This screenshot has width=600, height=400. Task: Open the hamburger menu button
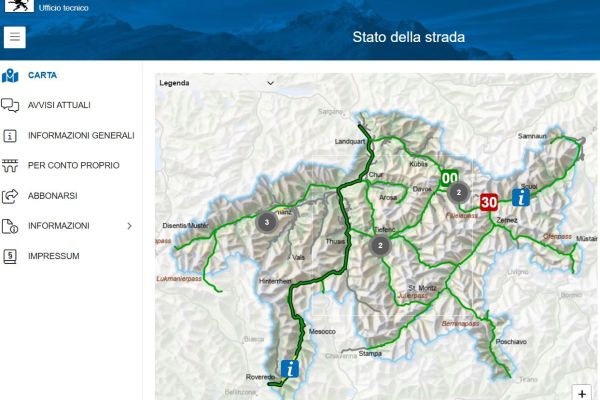[15, 37]
